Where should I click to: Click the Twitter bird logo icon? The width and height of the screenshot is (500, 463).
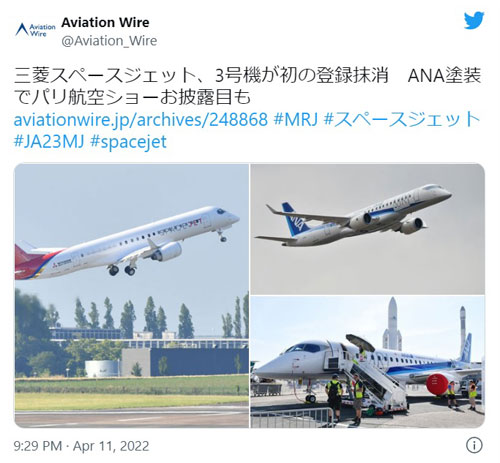474,21
